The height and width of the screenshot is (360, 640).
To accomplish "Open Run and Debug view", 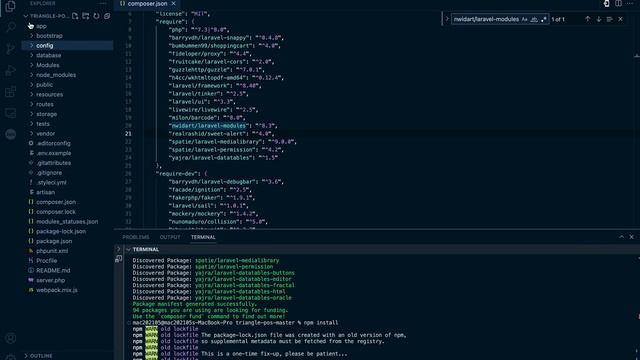I will 11,70.
